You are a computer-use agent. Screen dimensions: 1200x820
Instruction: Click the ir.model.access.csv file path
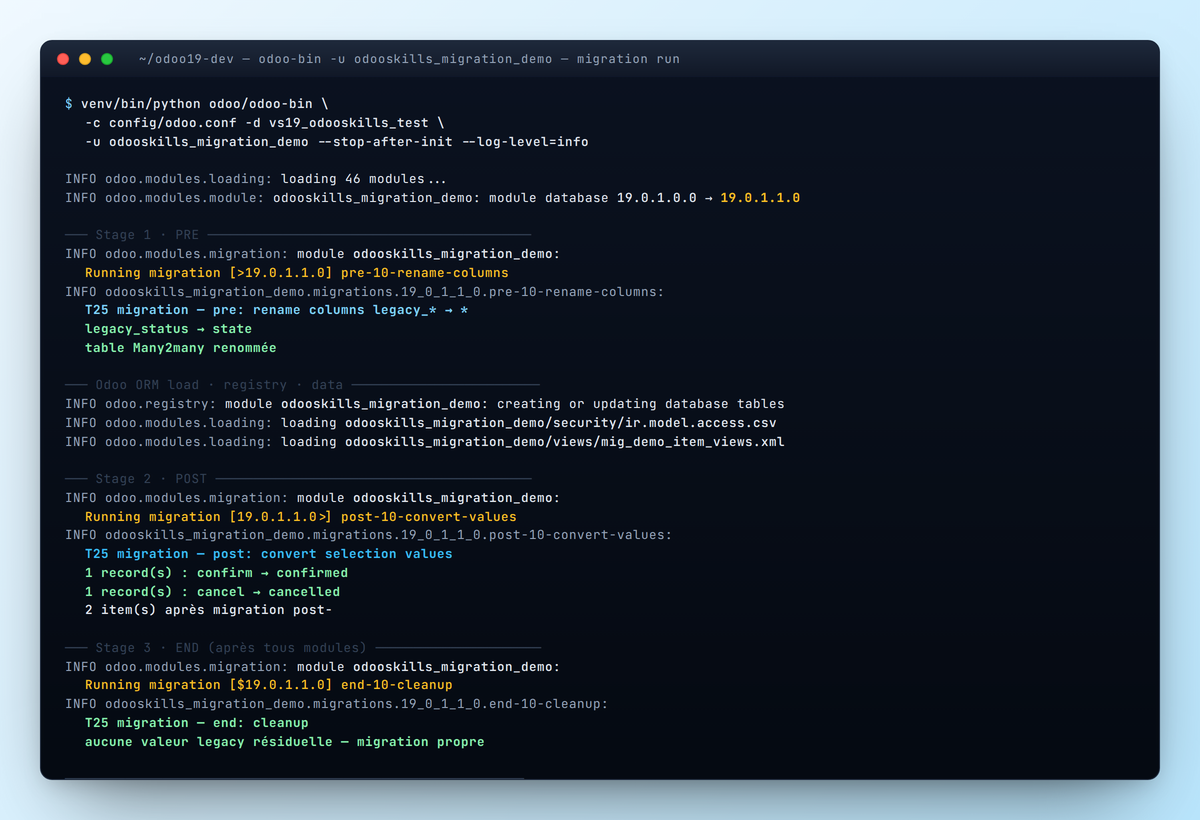point(560,423)
